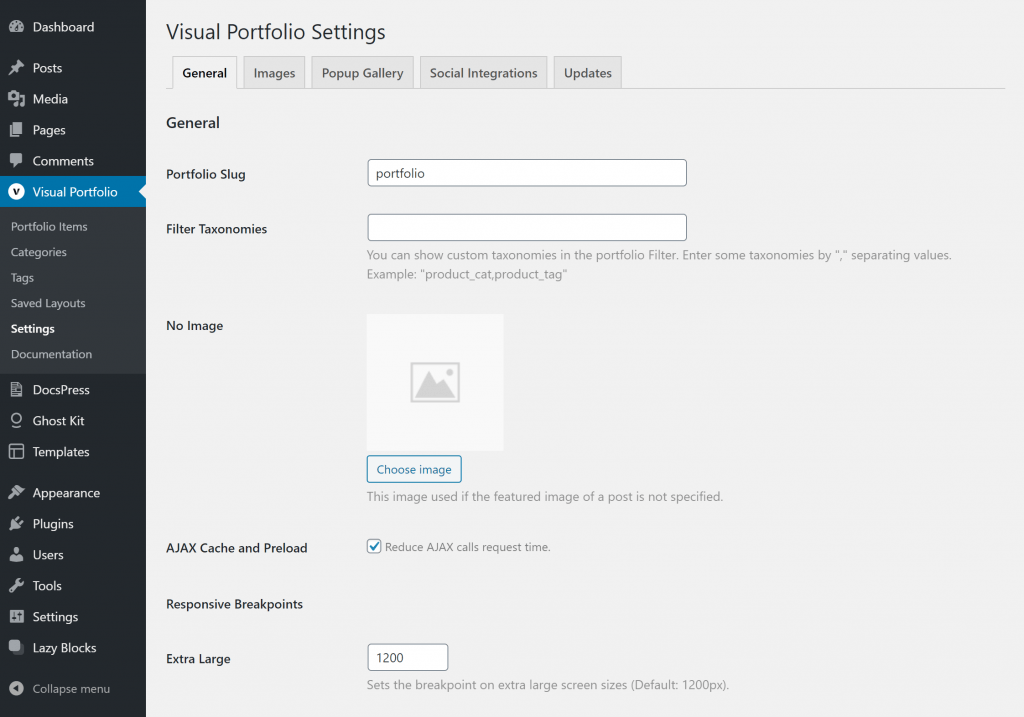Click the Visual Portfolio Settings heading

pos(276,32)
